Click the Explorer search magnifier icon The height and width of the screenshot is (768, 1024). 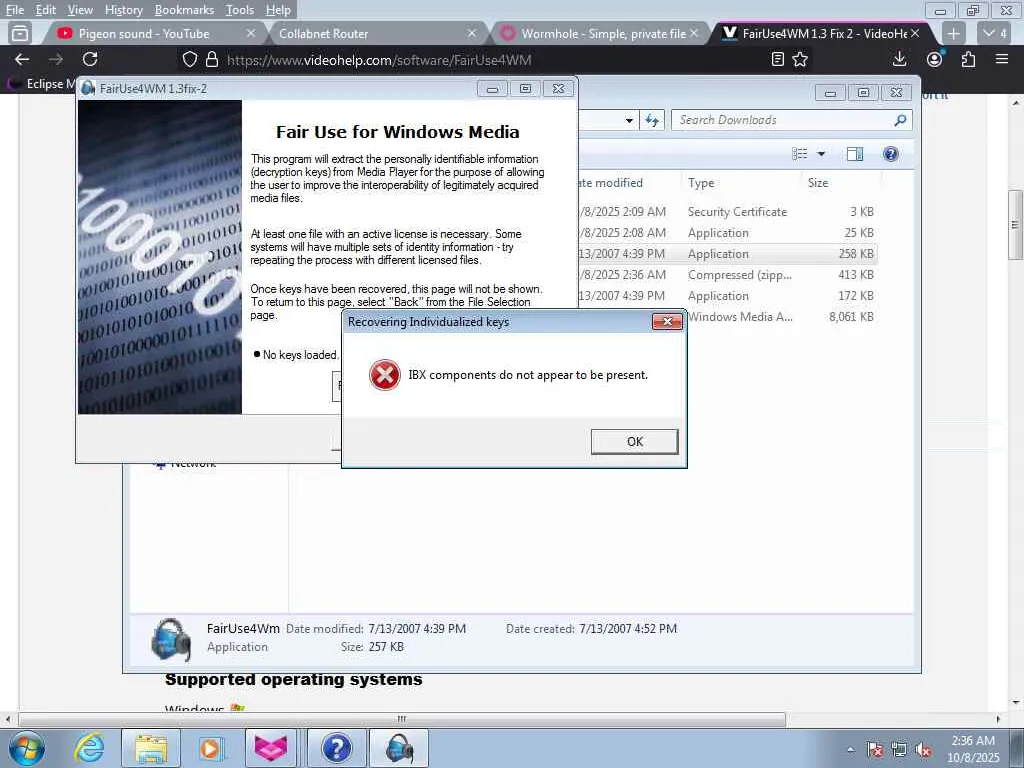pyautogui.click(x=900, y=120)
